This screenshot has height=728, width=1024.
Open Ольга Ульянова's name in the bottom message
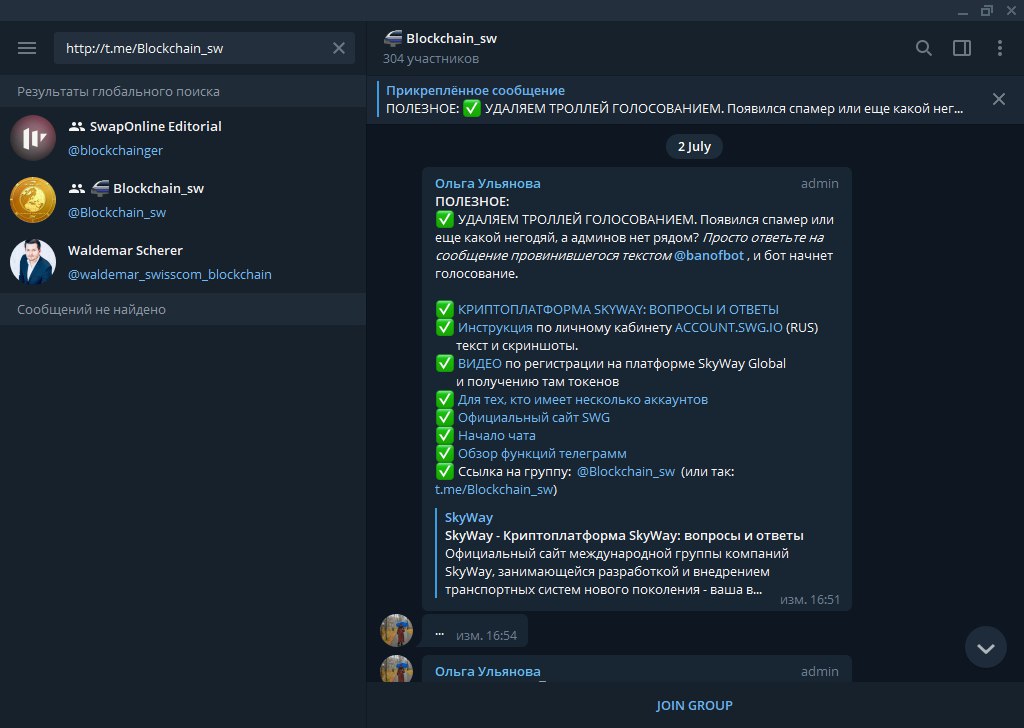(x=488, y=671)
